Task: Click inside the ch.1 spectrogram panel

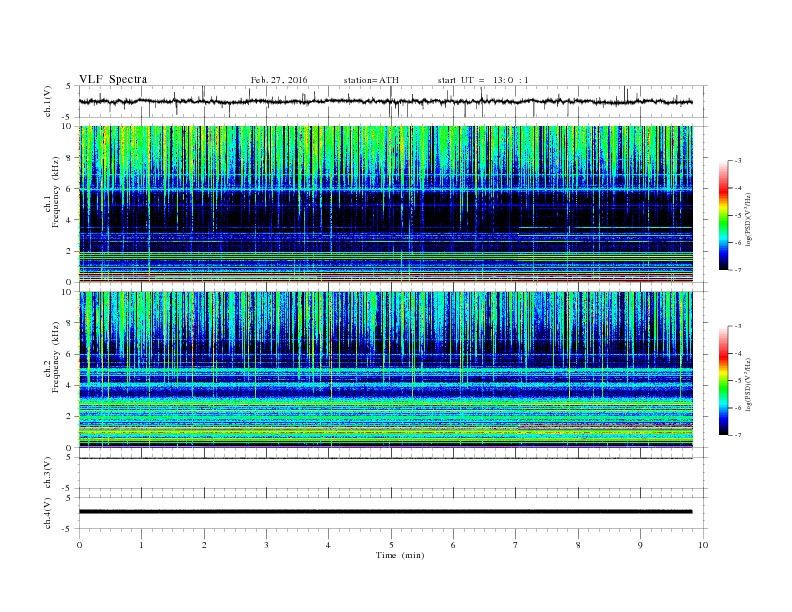Action: tap(386, 204)
